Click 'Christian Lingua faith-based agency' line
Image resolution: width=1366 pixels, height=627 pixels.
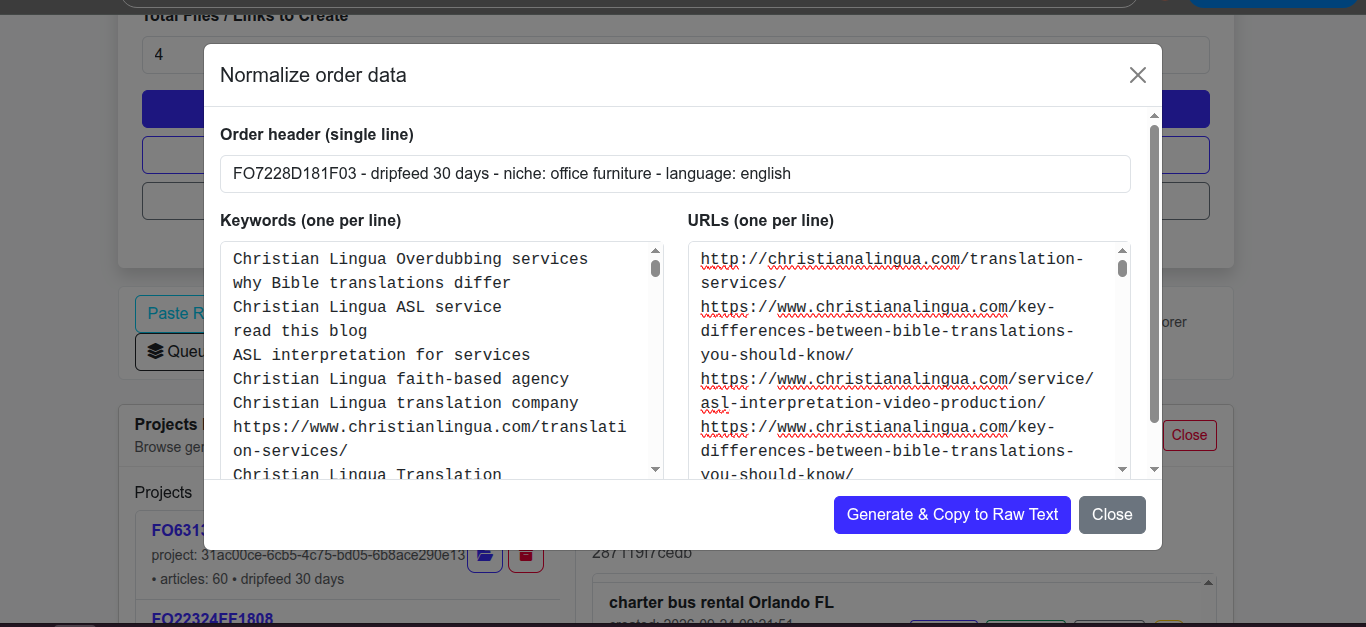401,379
